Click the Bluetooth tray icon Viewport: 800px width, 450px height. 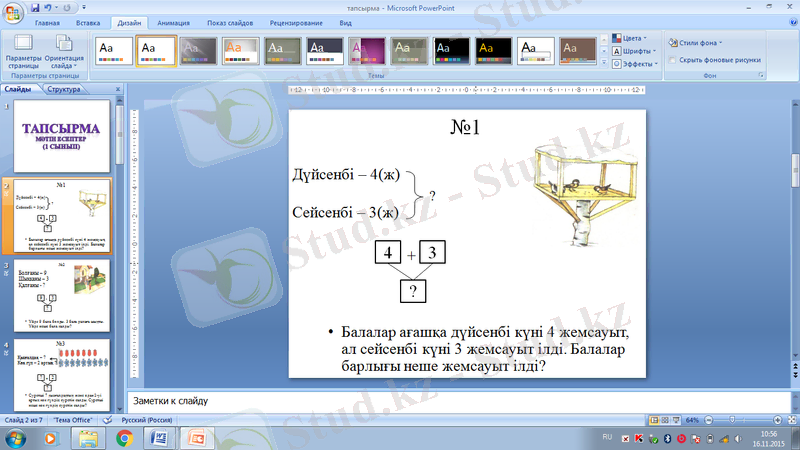click(667, 439)
